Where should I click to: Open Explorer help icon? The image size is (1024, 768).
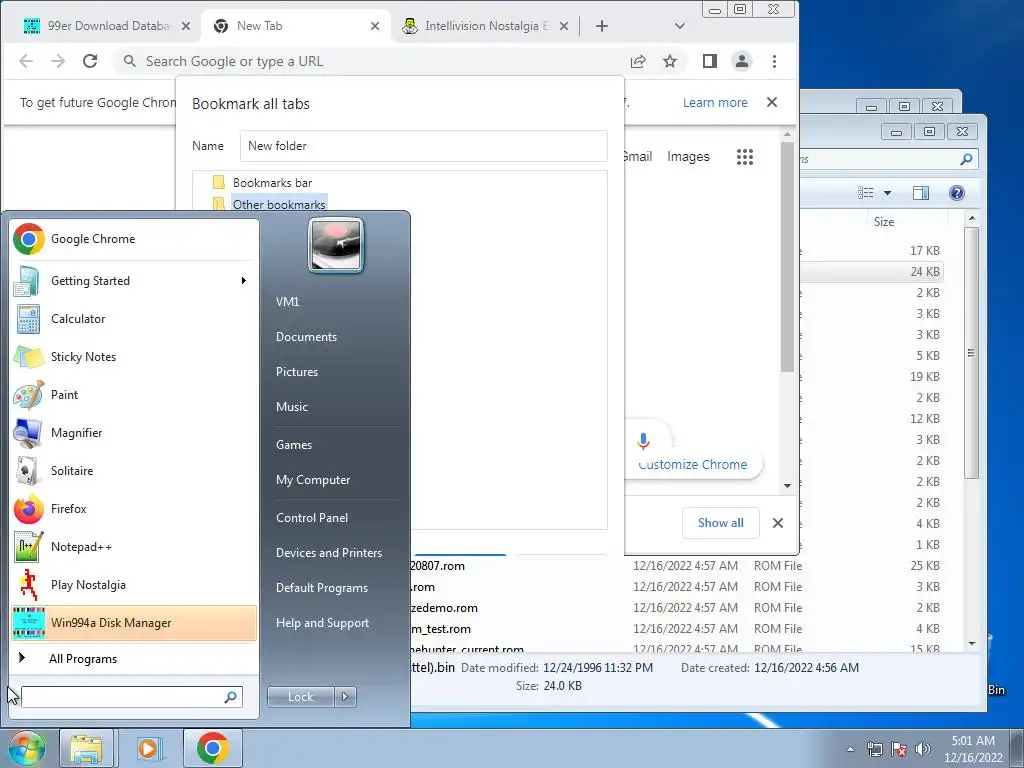(957, 193)
